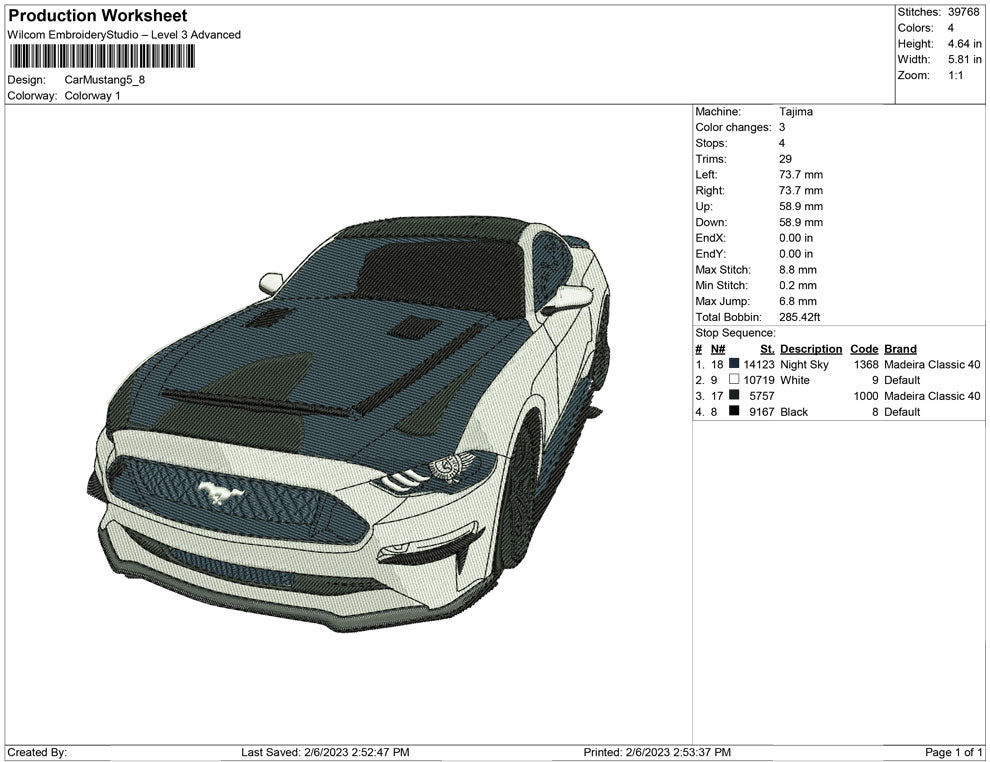Click the Black thread color swatch
The height and width of the screenshot is (762, 990).
point(734,412)
